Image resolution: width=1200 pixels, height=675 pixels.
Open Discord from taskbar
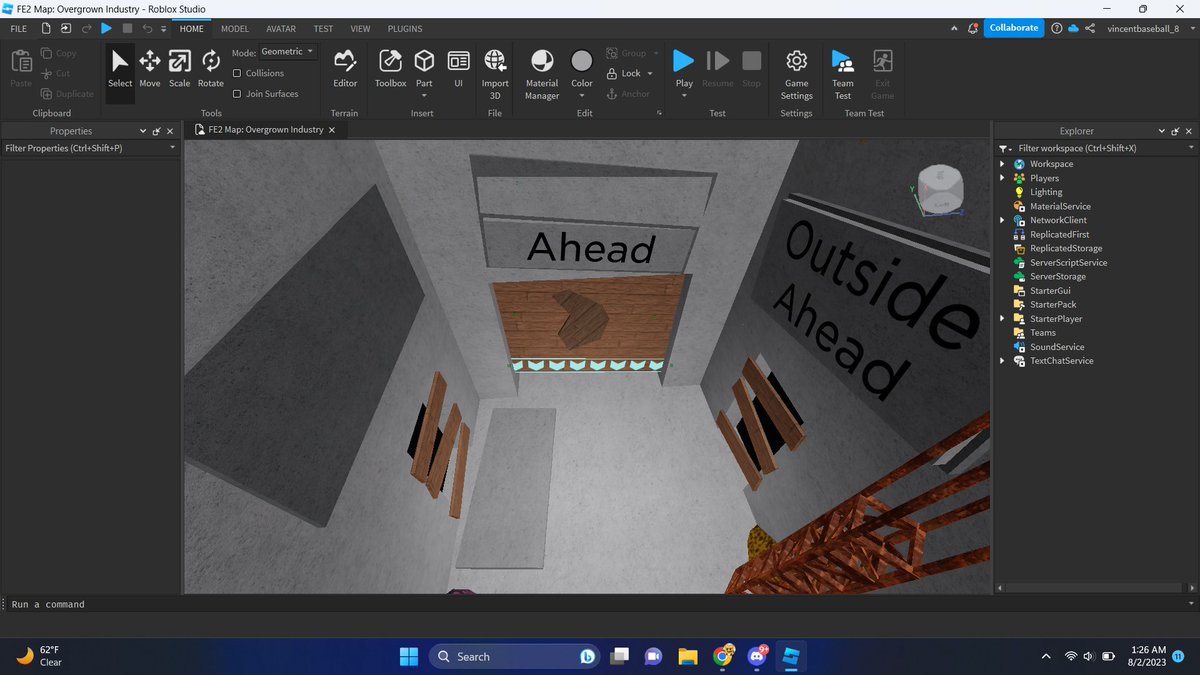click(757, 656)
